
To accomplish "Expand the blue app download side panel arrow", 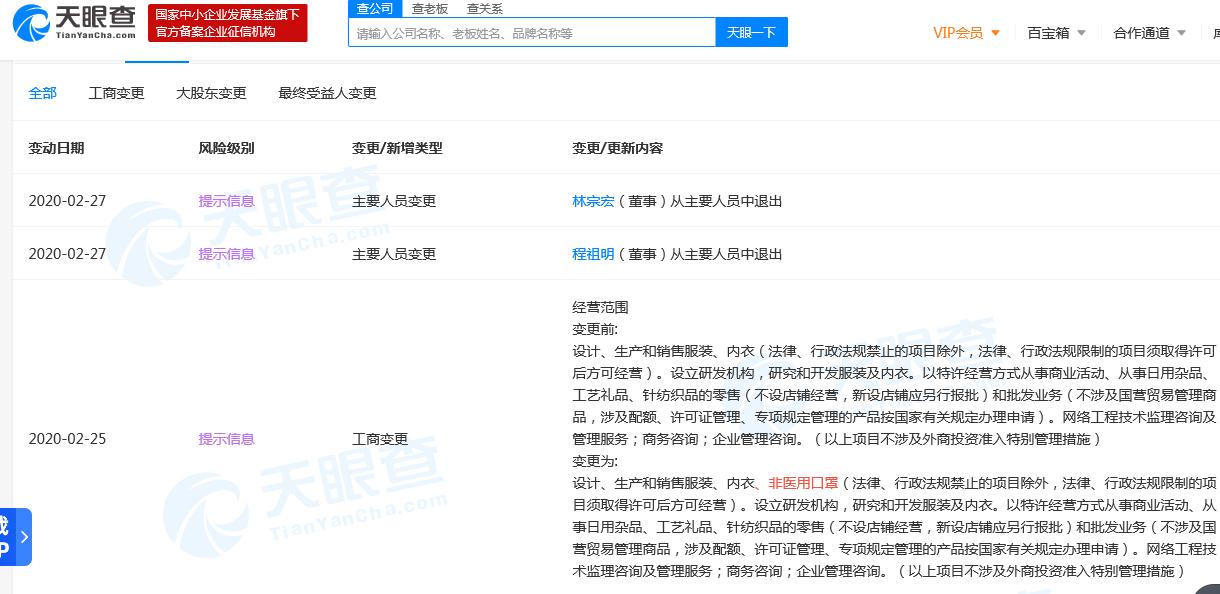I will coord(24,537).
